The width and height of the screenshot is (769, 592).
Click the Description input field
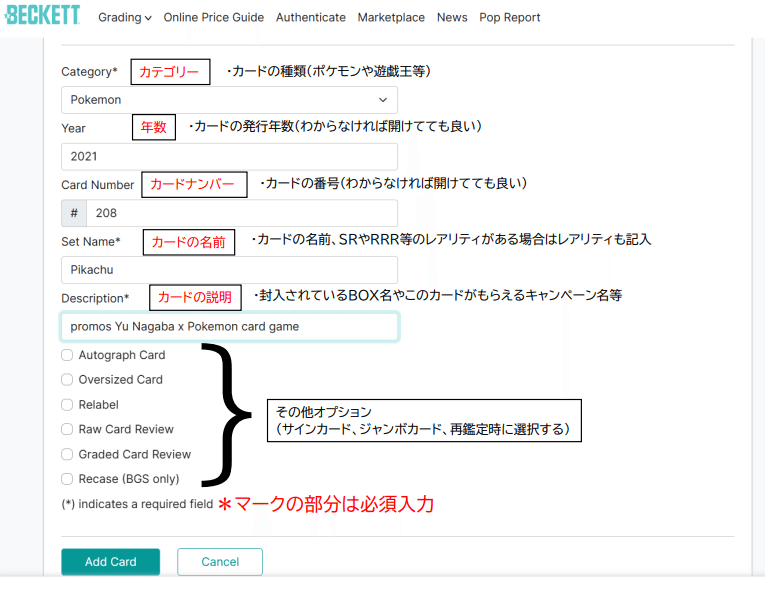229,327
